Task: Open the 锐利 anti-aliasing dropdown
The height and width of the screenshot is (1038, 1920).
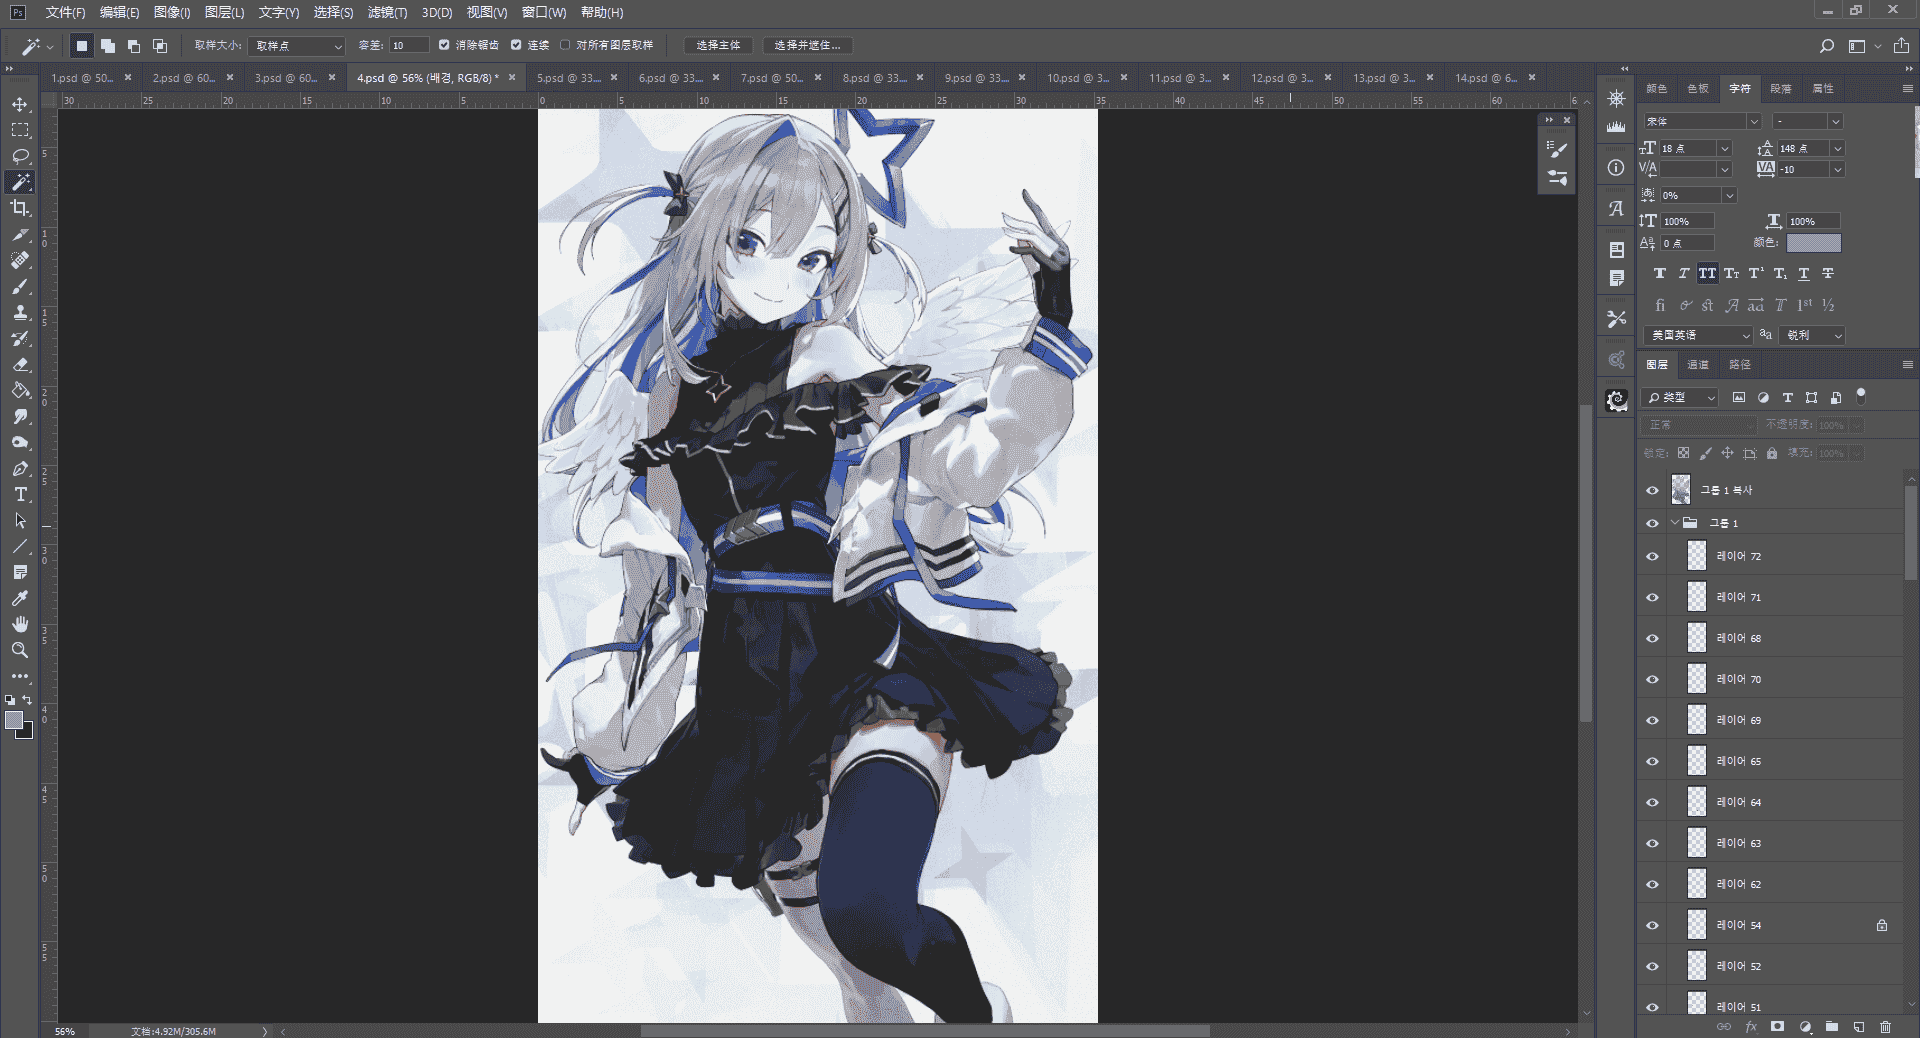Action: click(x=1813, y=335)
